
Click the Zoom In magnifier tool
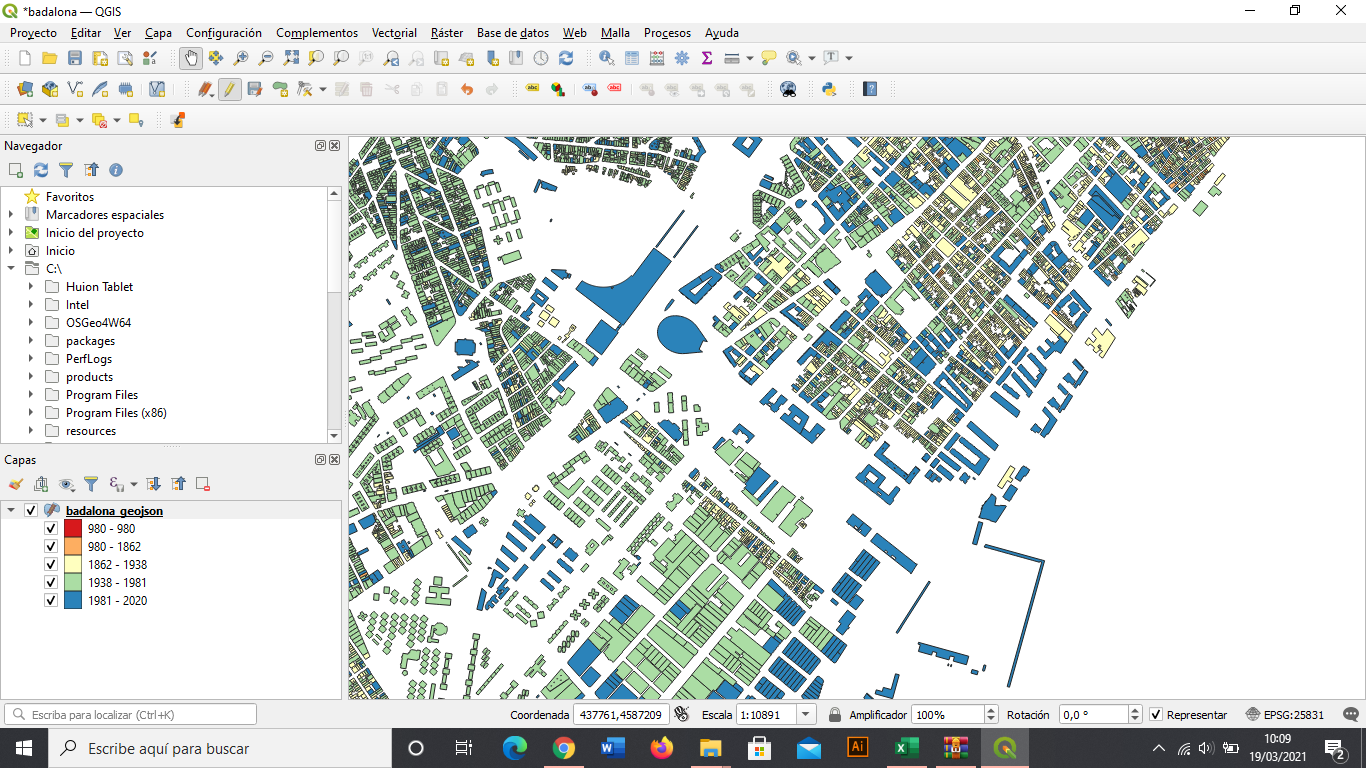[241, 58]
